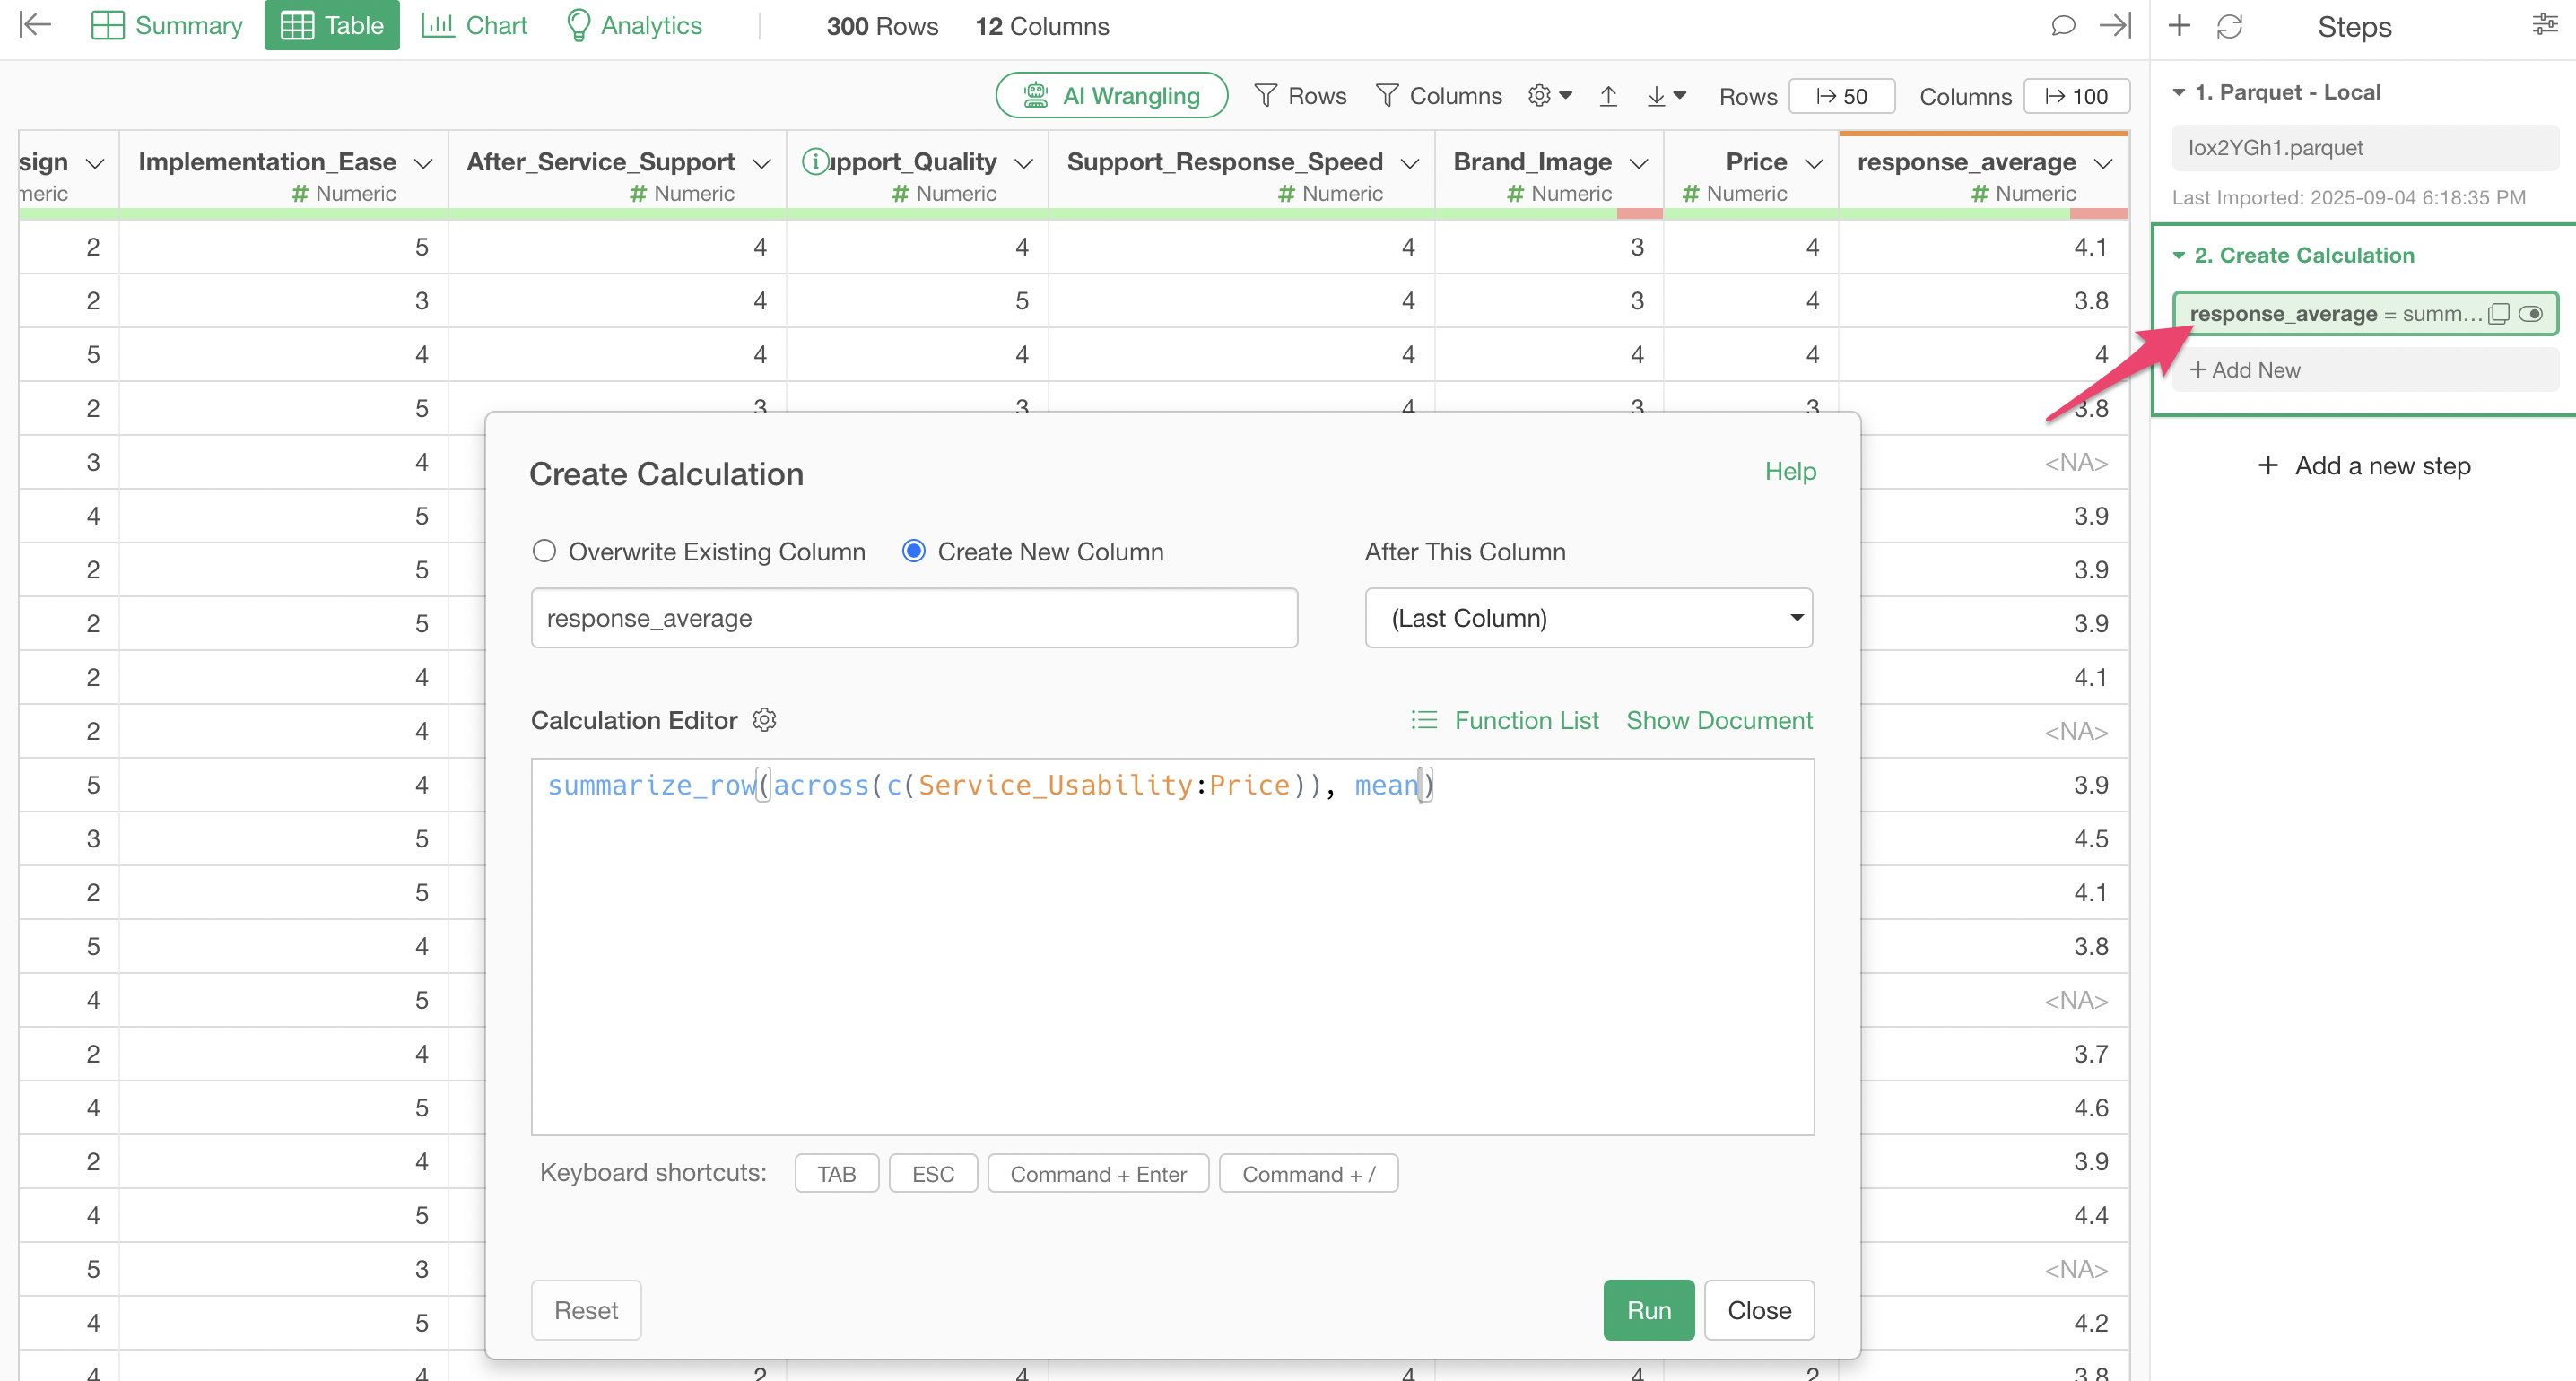Click the Brand_Image column data quality bar

[x=1549, y=213]
